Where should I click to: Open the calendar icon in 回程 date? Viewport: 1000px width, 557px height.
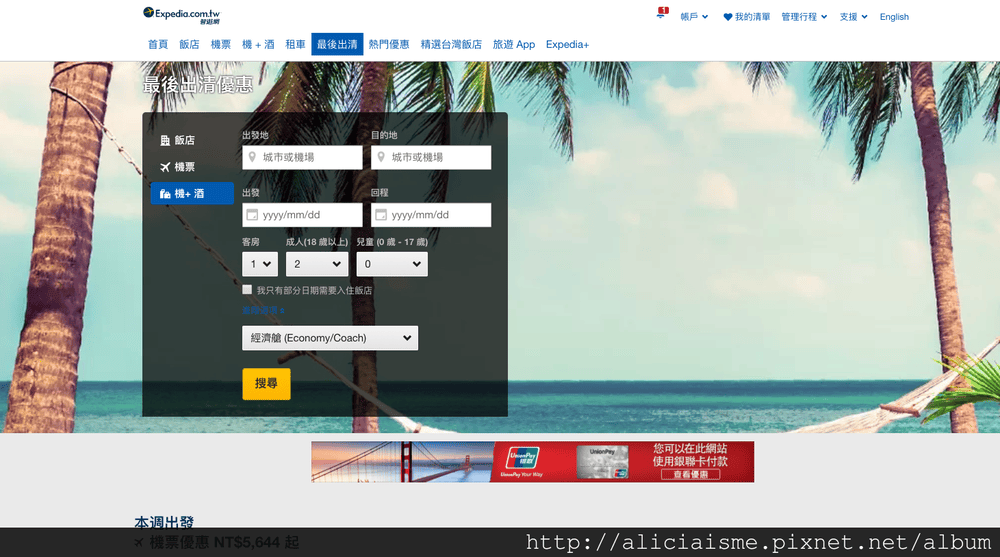[x=381, y=215]
